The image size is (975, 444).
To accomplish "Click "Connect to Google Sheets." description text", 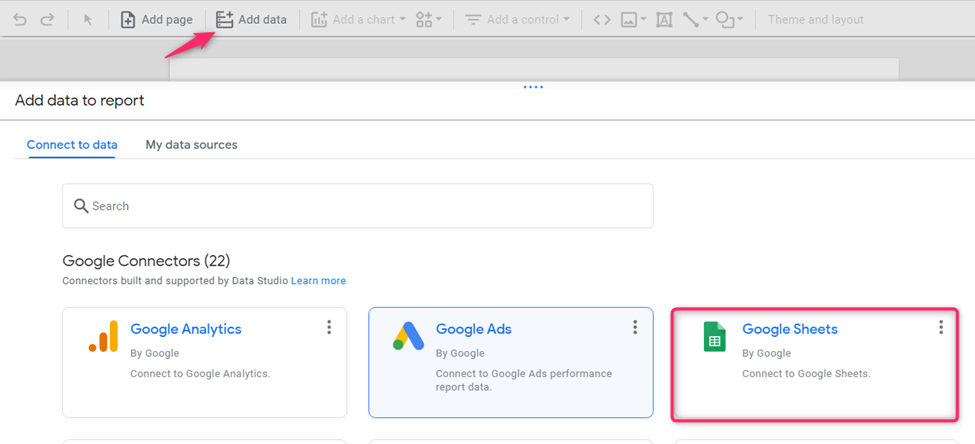I will click(806, 374).
